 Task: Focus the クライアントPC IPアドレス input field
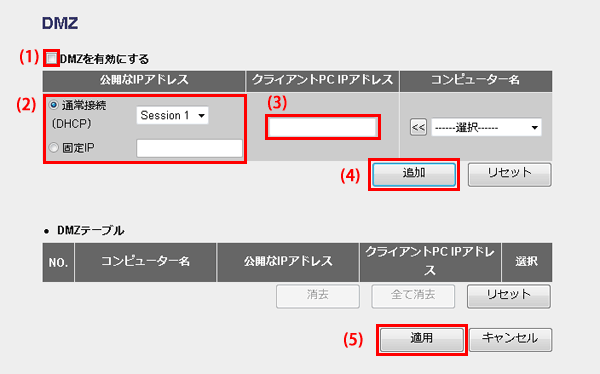coord(323,127)
